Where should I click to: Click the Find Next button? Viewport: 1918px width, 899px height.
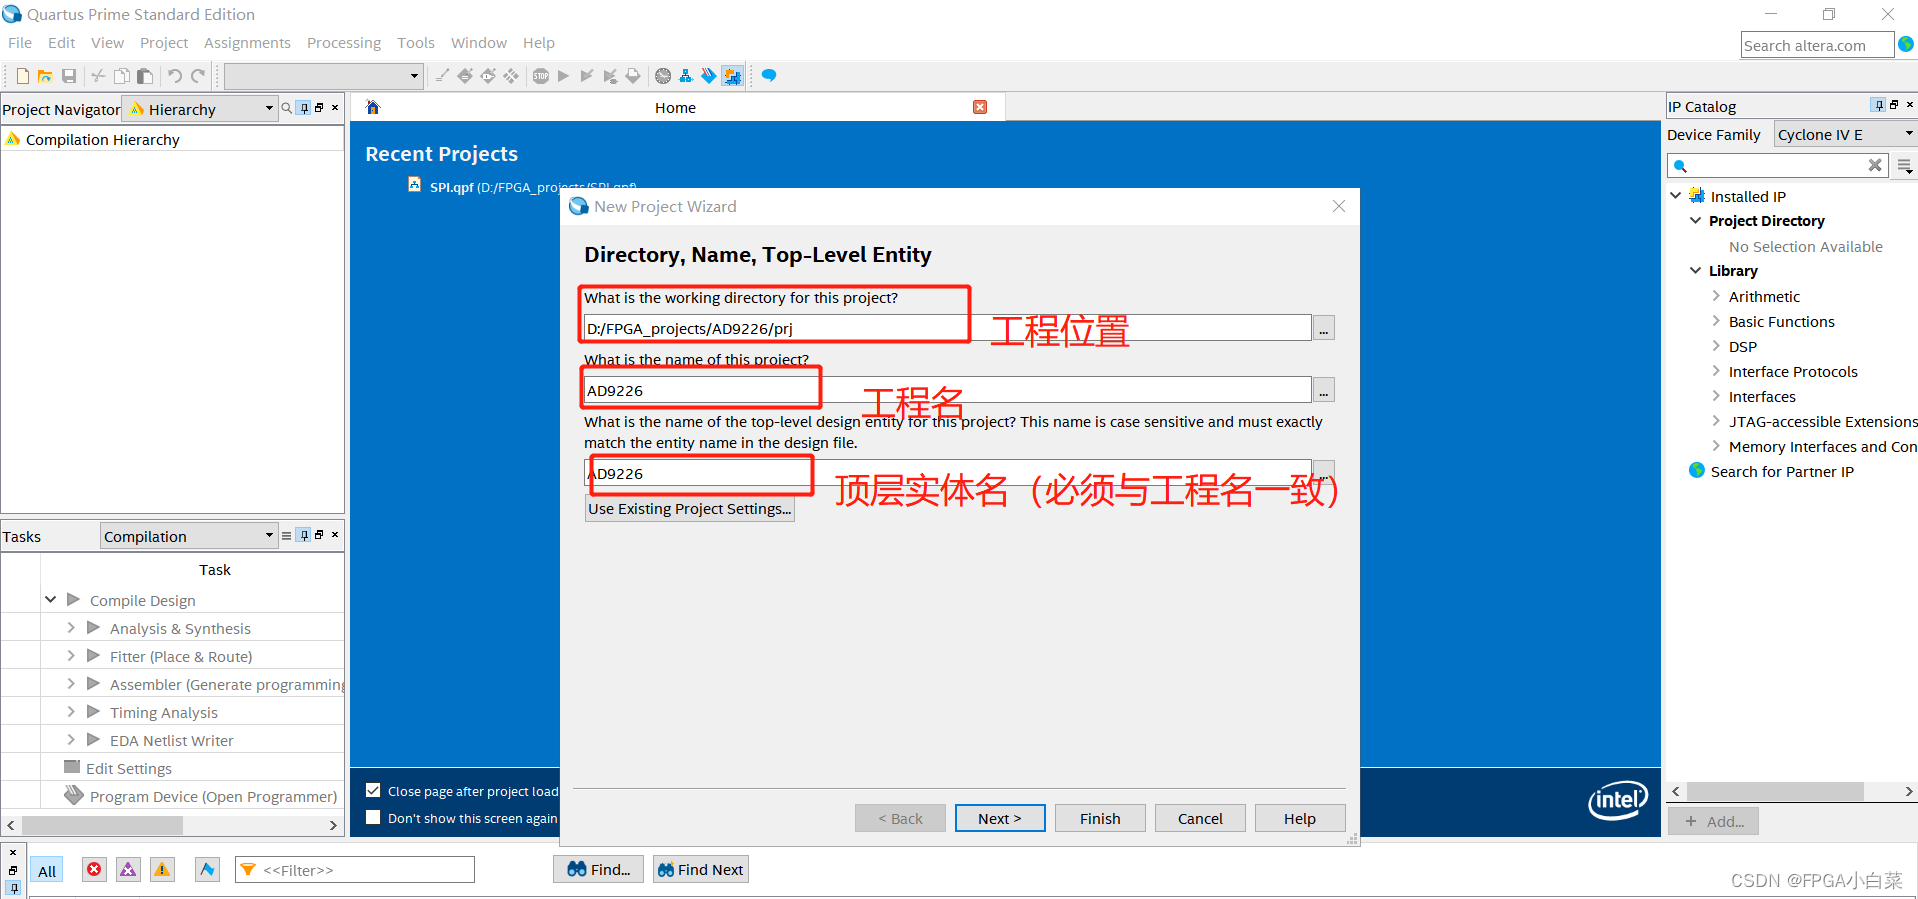[x=701, y=869]
